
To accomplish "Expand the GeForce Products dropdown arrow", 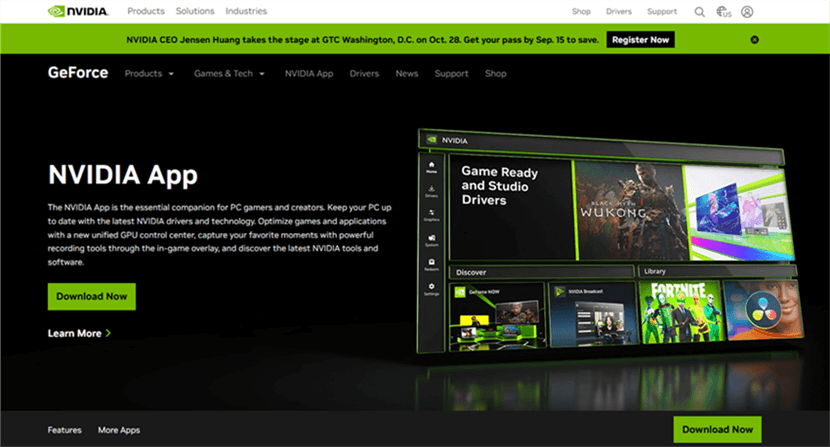I will click(171, 74).
